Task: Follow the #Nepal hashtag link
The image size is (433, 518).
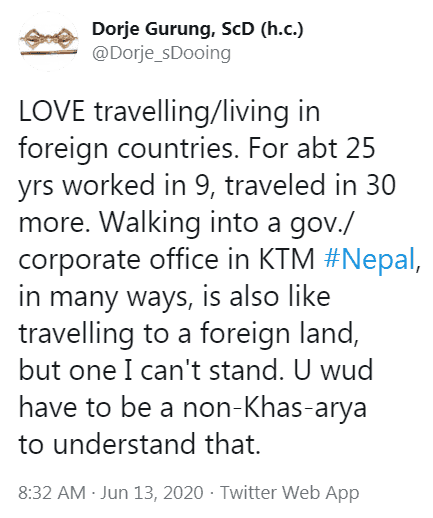Action: pos(369,259)
